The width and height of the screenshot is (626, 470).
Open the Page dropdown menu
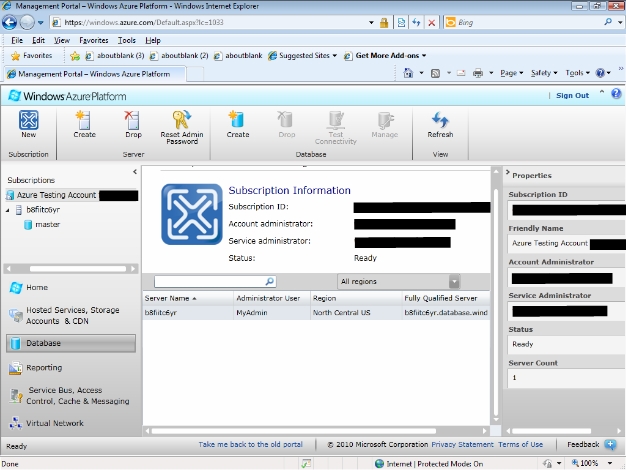511,73
